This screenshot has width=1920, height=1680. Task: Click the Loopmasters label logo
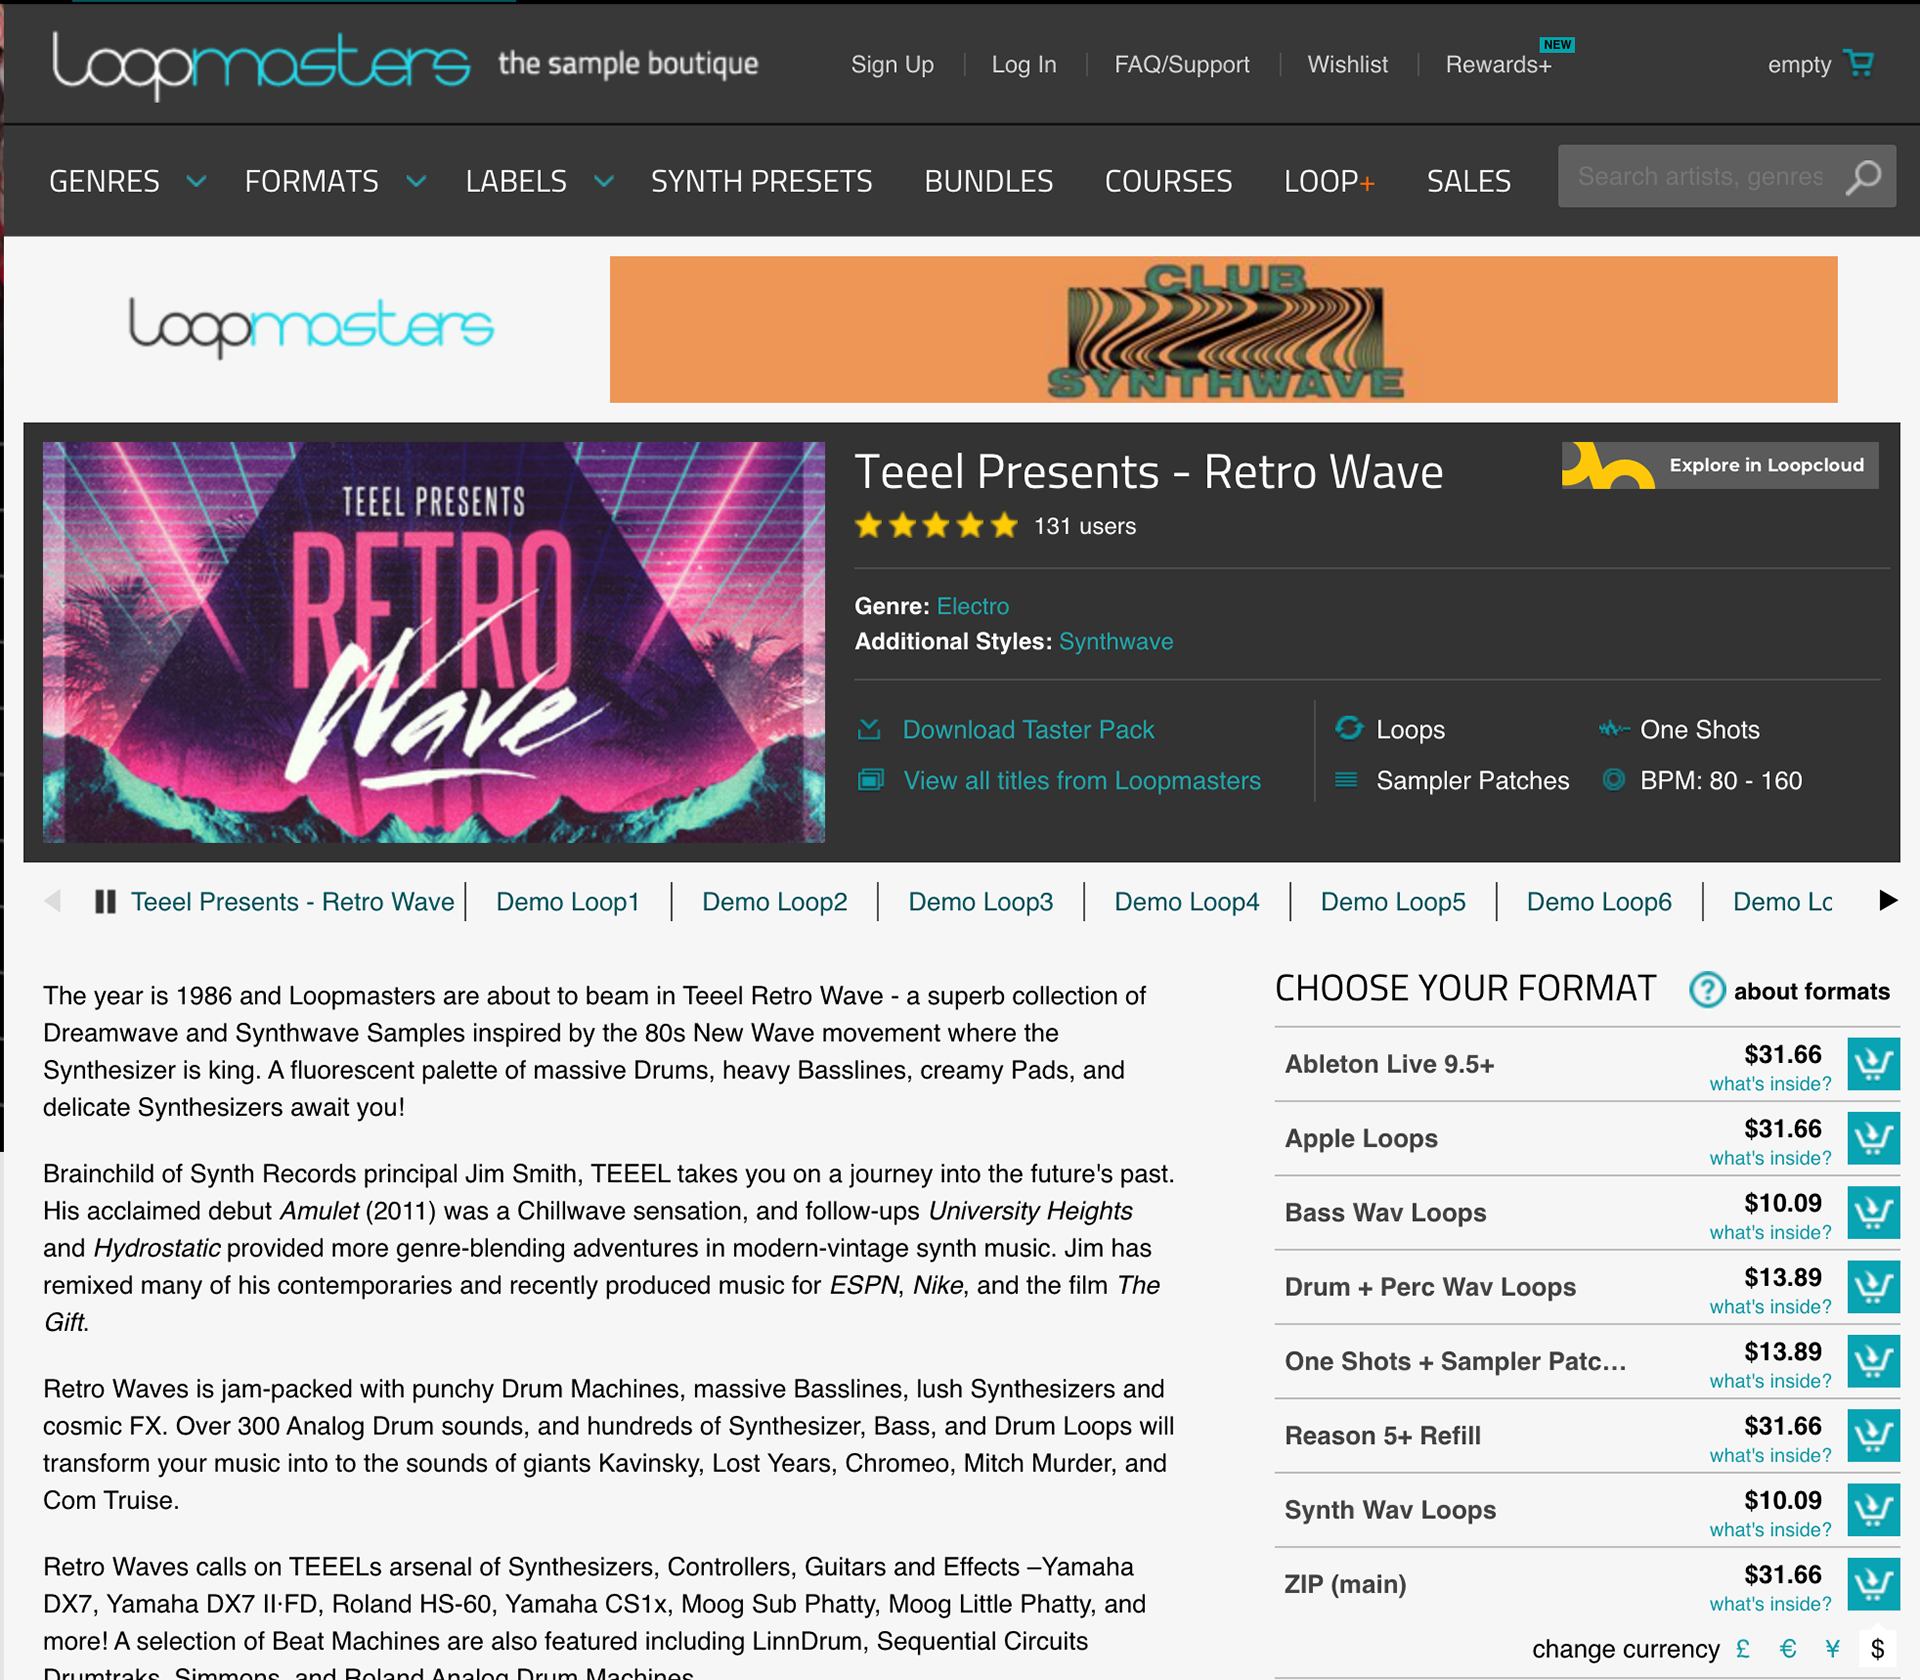pyautogui.click(x=311, y=326)
